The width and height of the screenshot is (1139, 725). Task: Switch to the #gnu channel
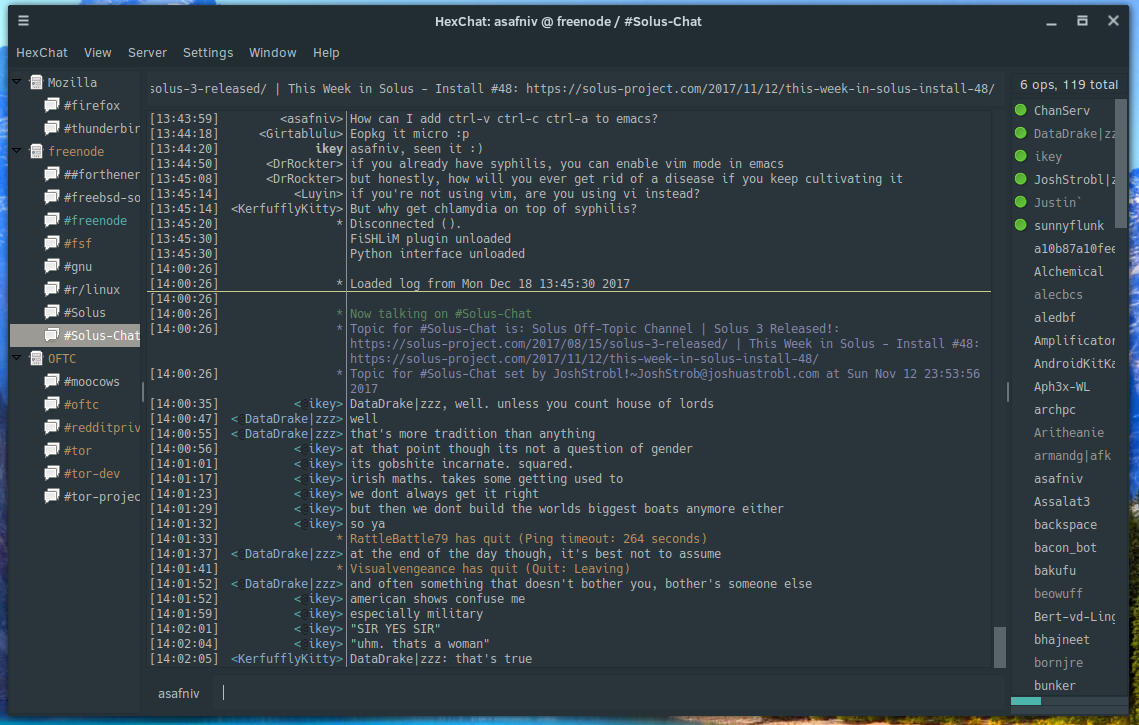(78, 267)
